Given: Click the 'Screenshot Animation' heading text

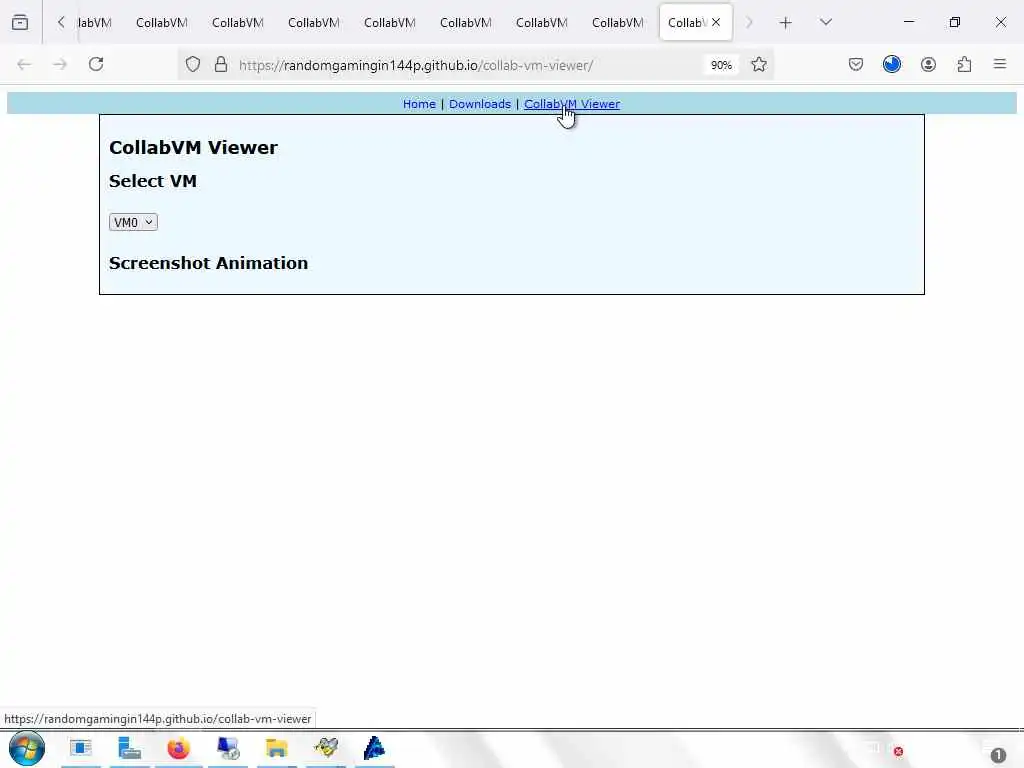Looking at the screenshot, I should tap(208, 263).
